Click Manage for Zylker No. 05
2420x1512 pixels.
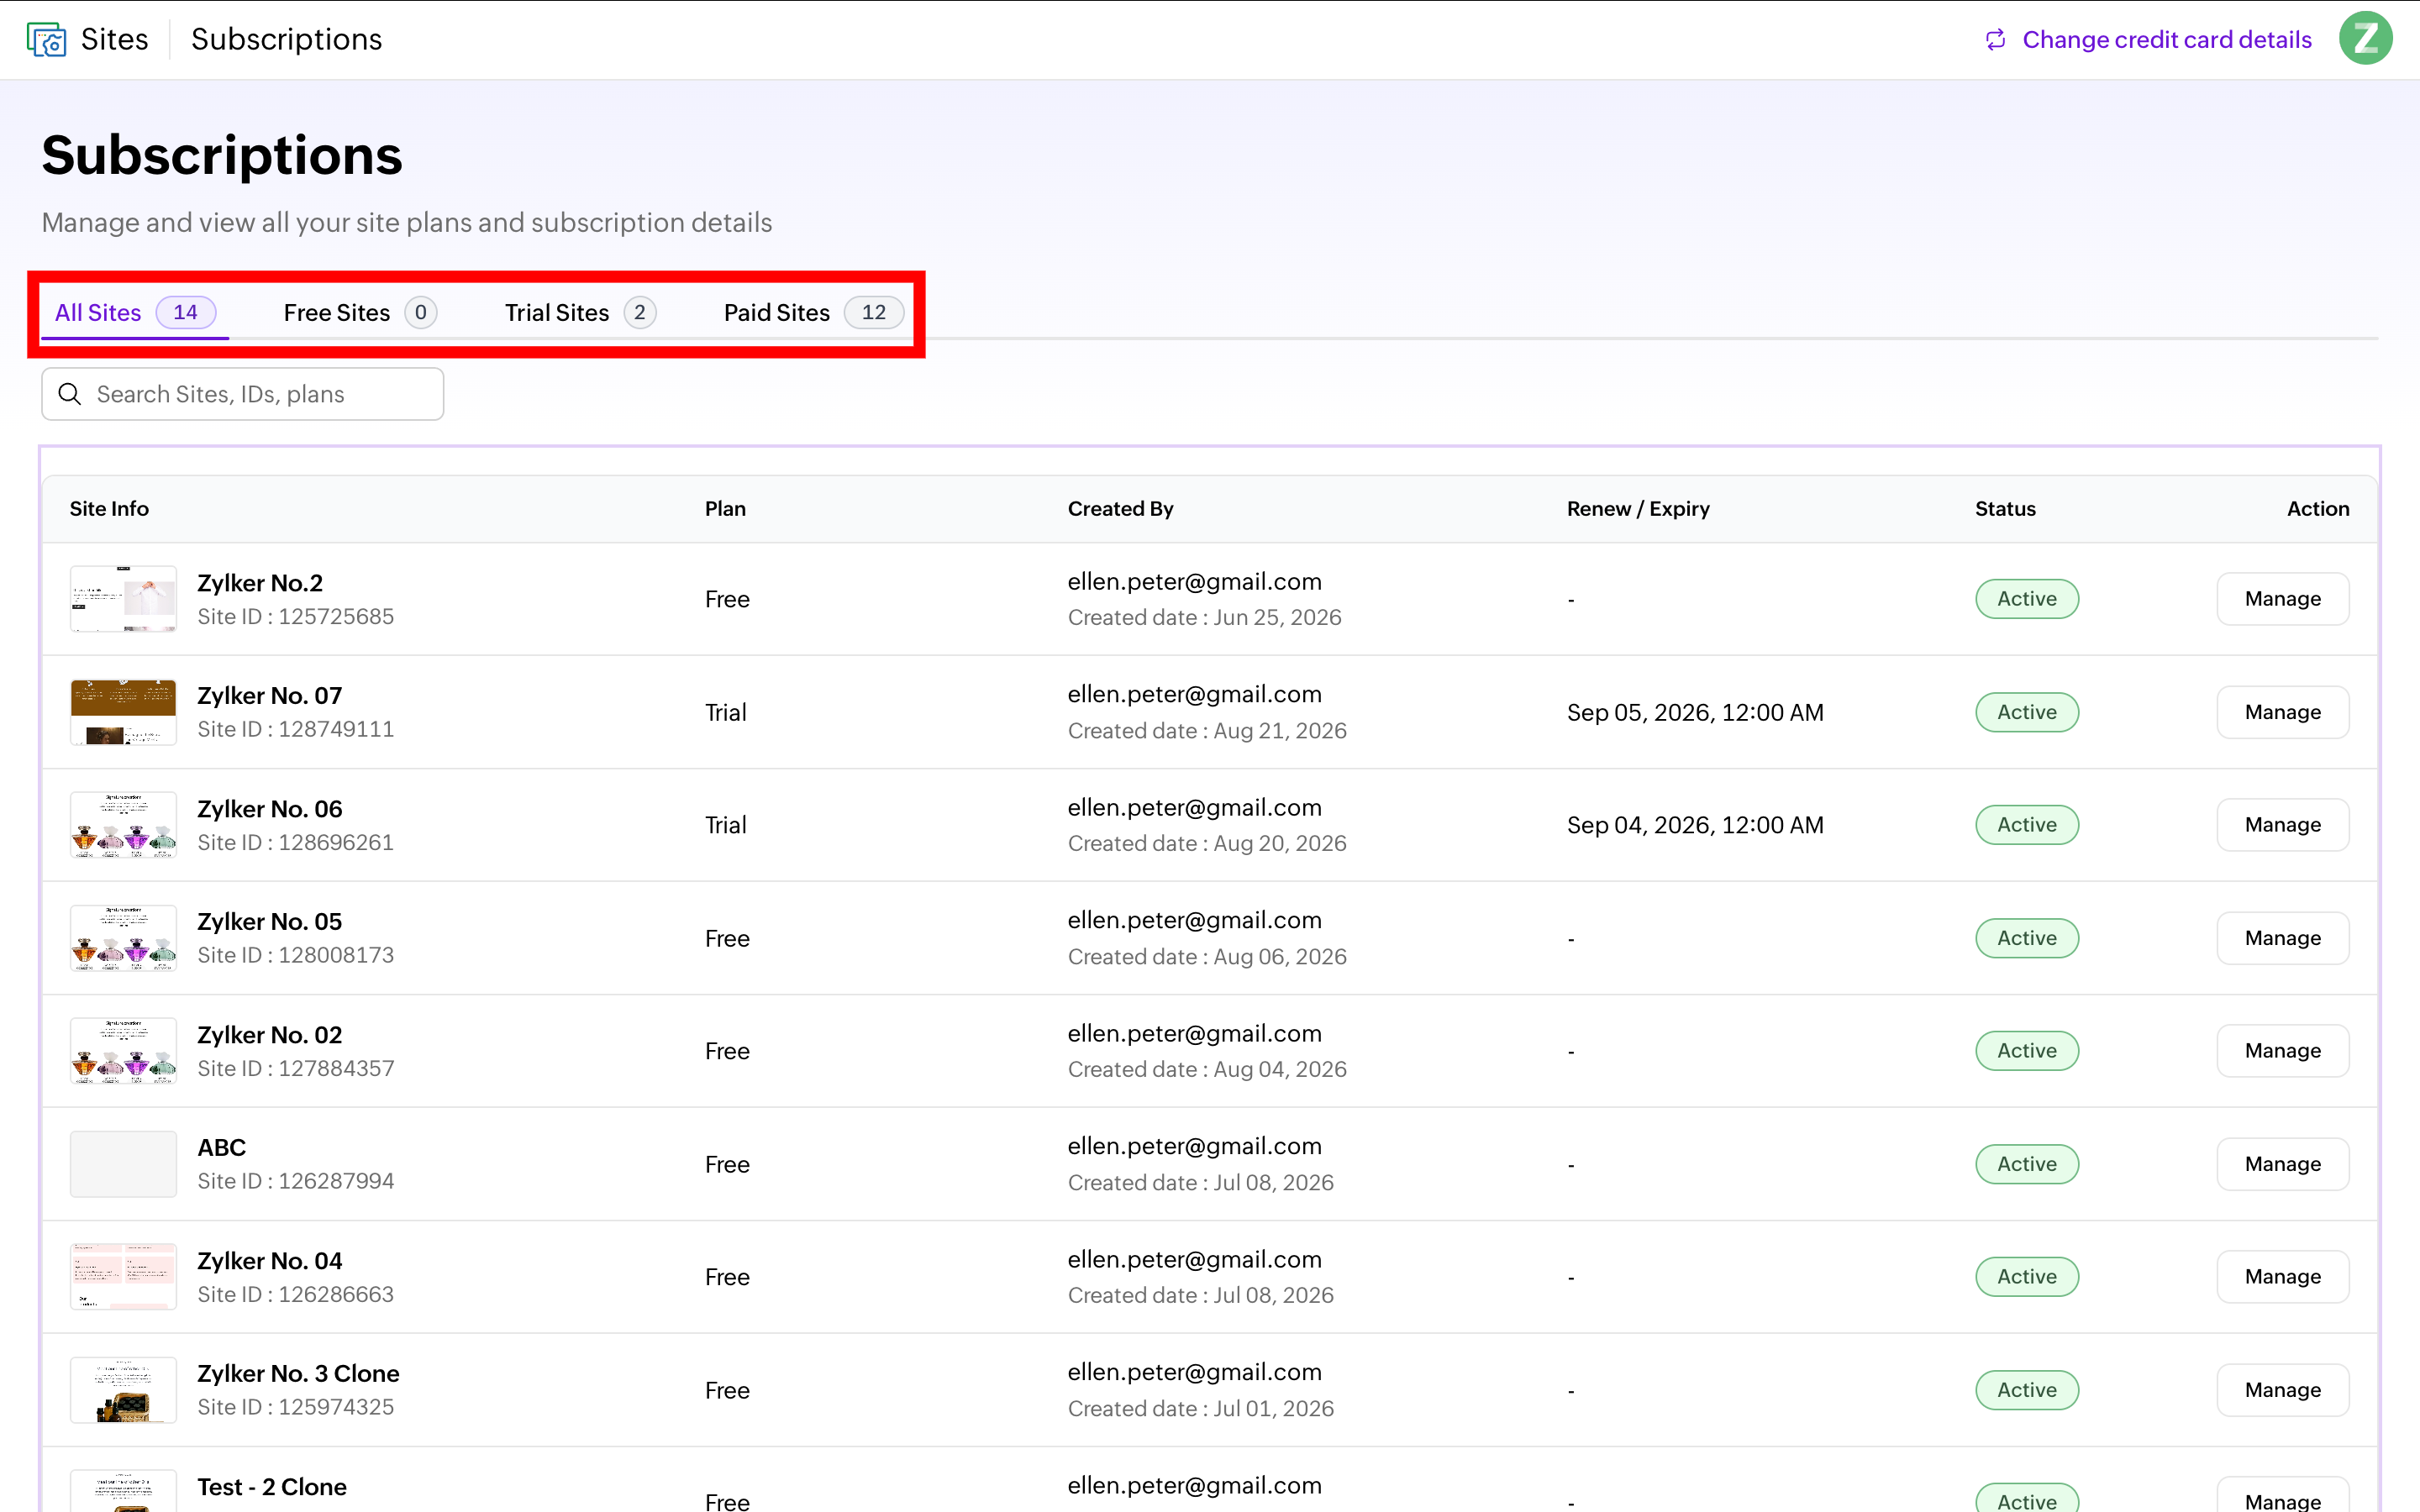click(2282, 938)
